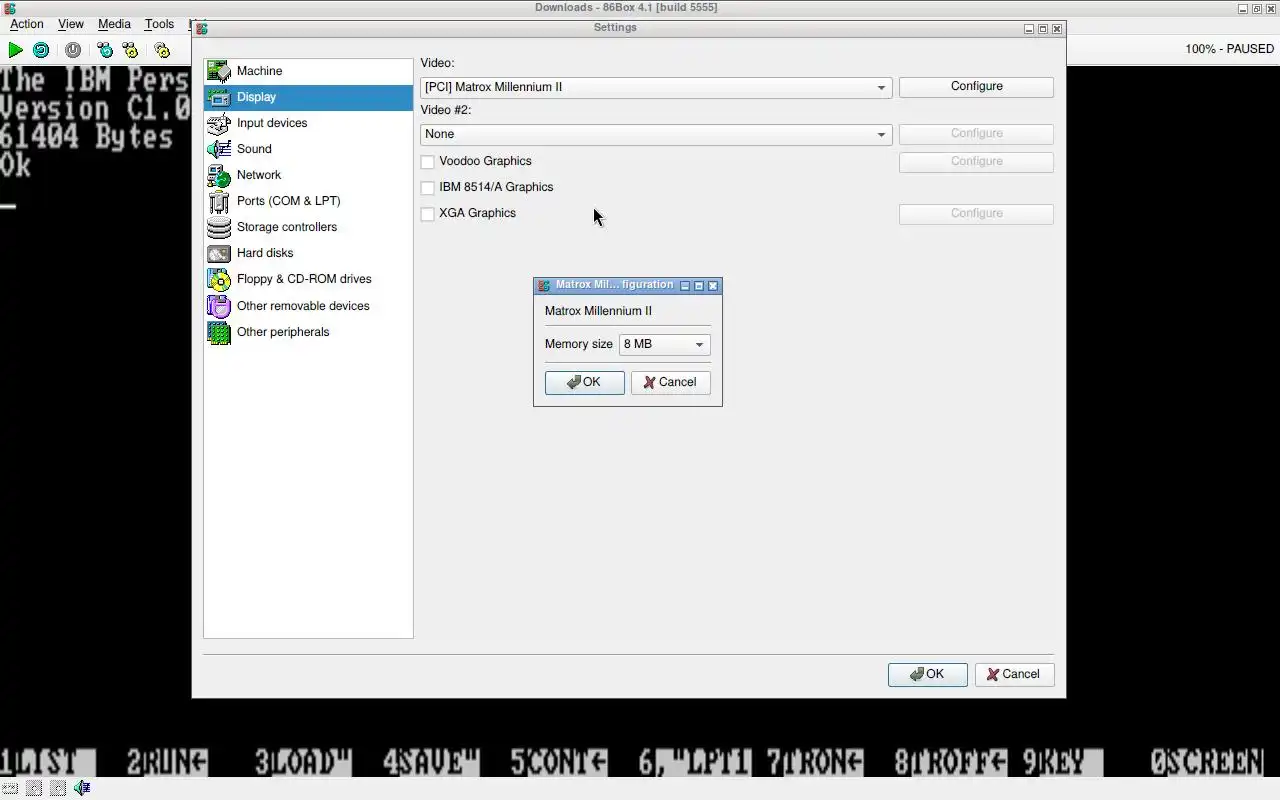Click the Network sidebar icon
Viewport: 1280px width, 800px height.
click(x=219, y=175)
